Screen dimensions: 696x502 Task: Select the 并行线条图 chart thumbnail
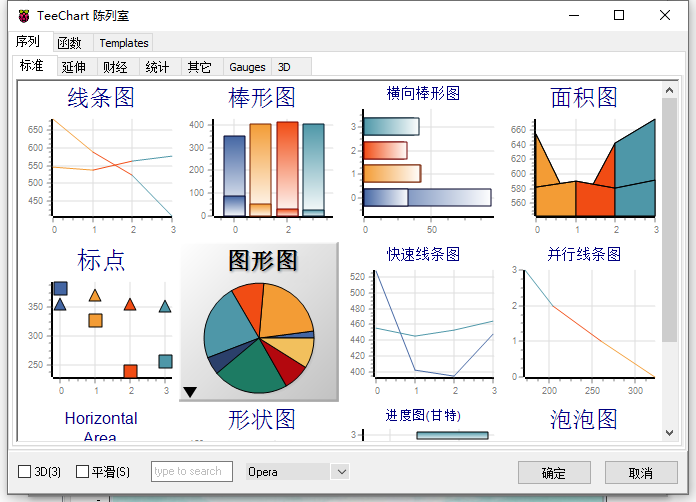tap(582, 322)
